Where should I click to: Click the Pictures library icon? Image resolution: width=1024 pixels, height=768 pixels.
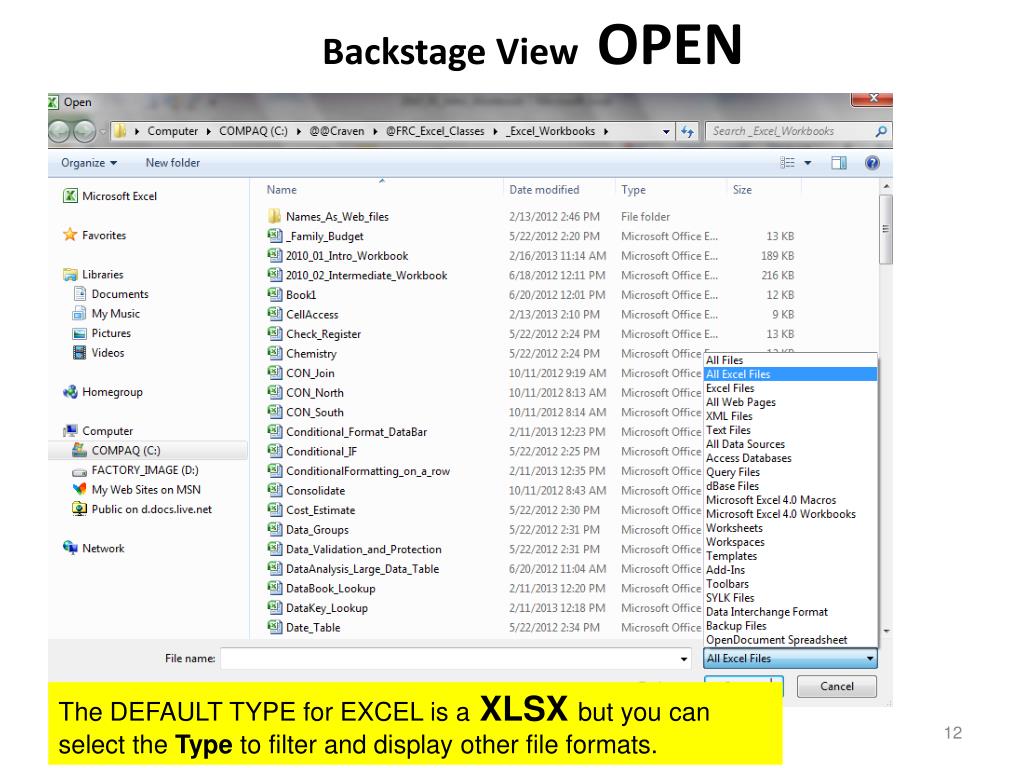pos(80,333)
